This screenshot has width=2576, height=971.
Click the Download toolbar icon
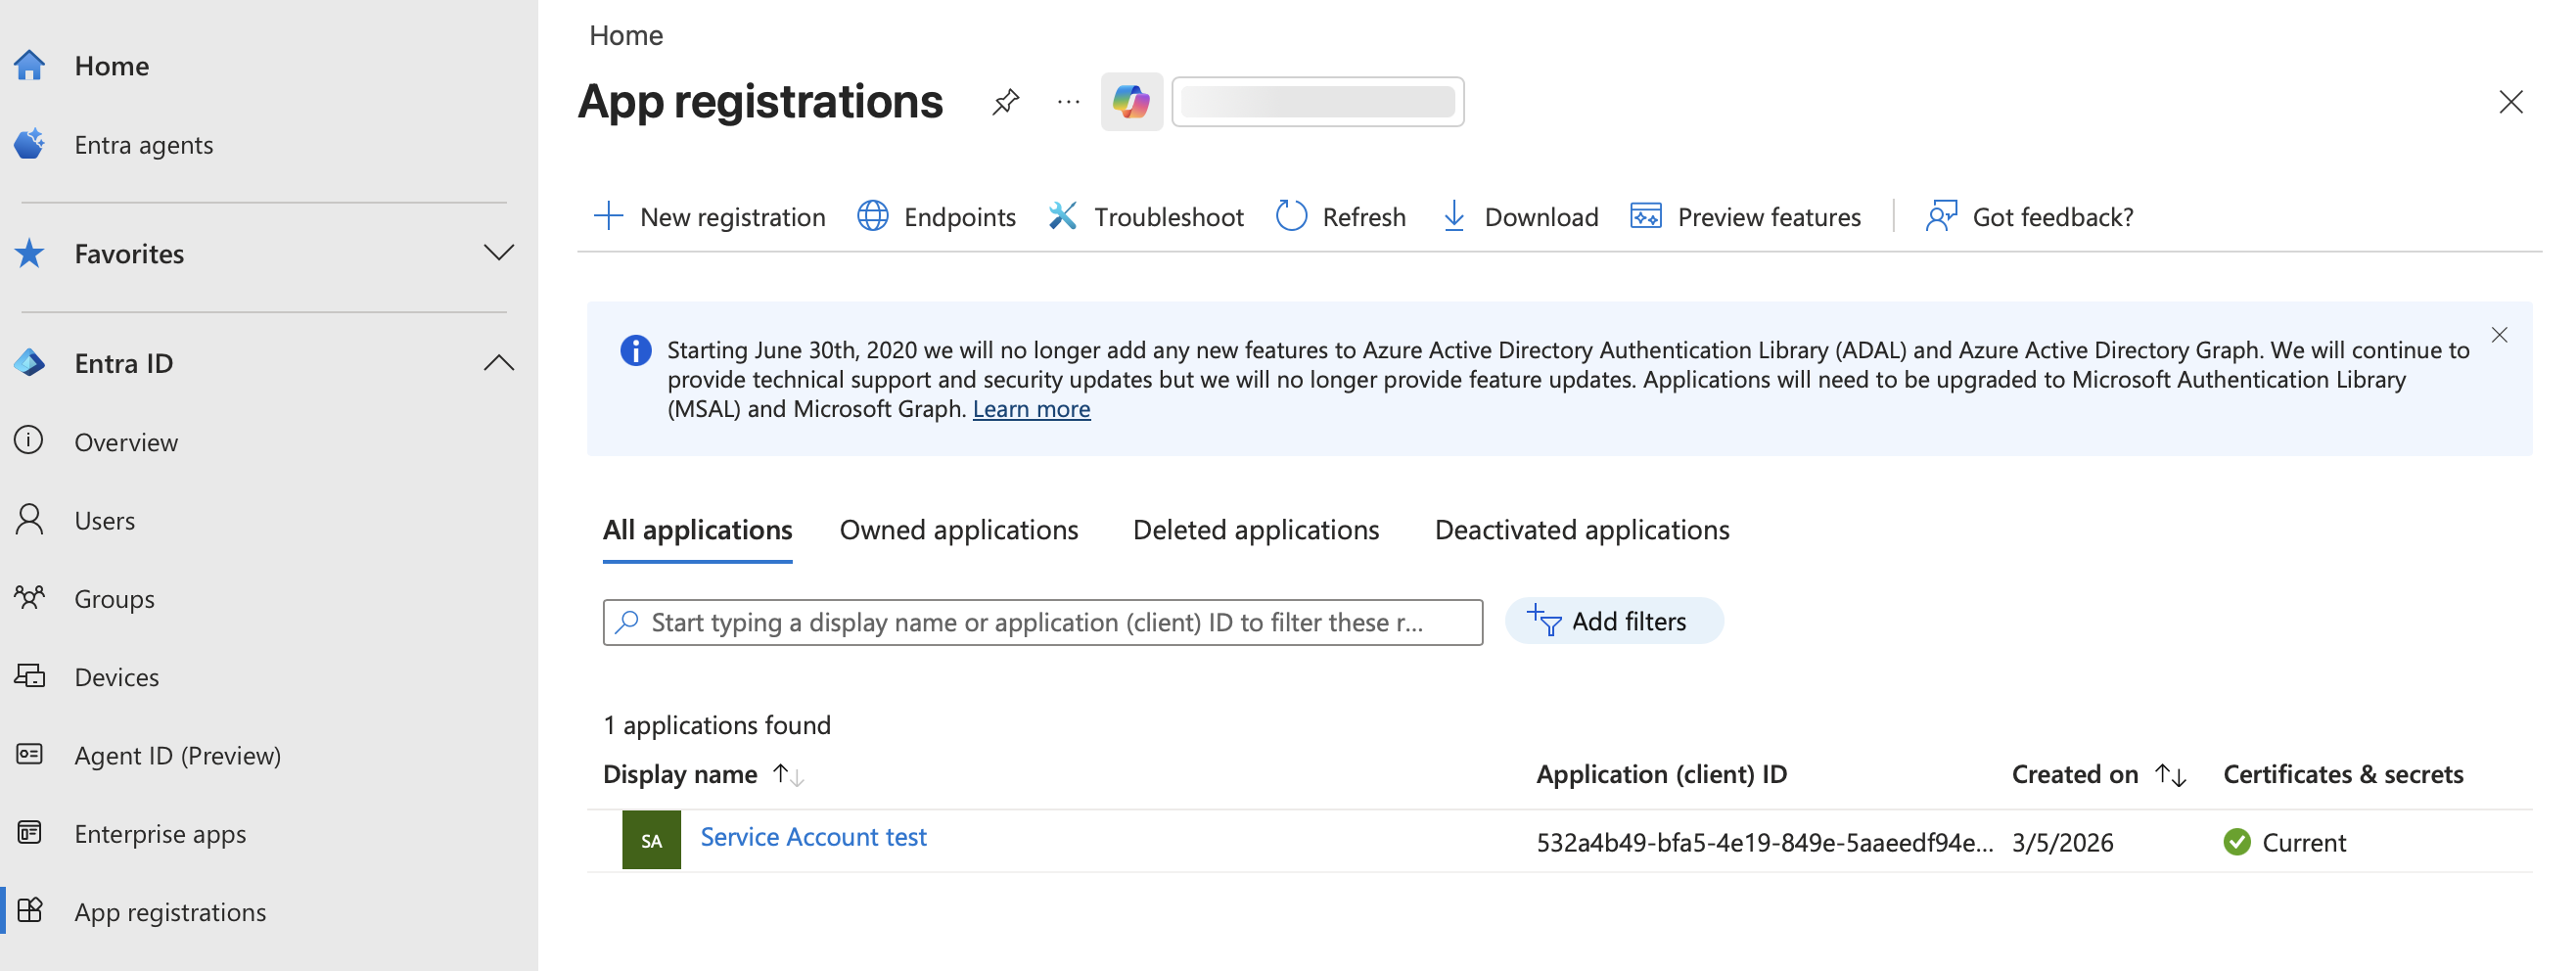[x=1453, y=216]
